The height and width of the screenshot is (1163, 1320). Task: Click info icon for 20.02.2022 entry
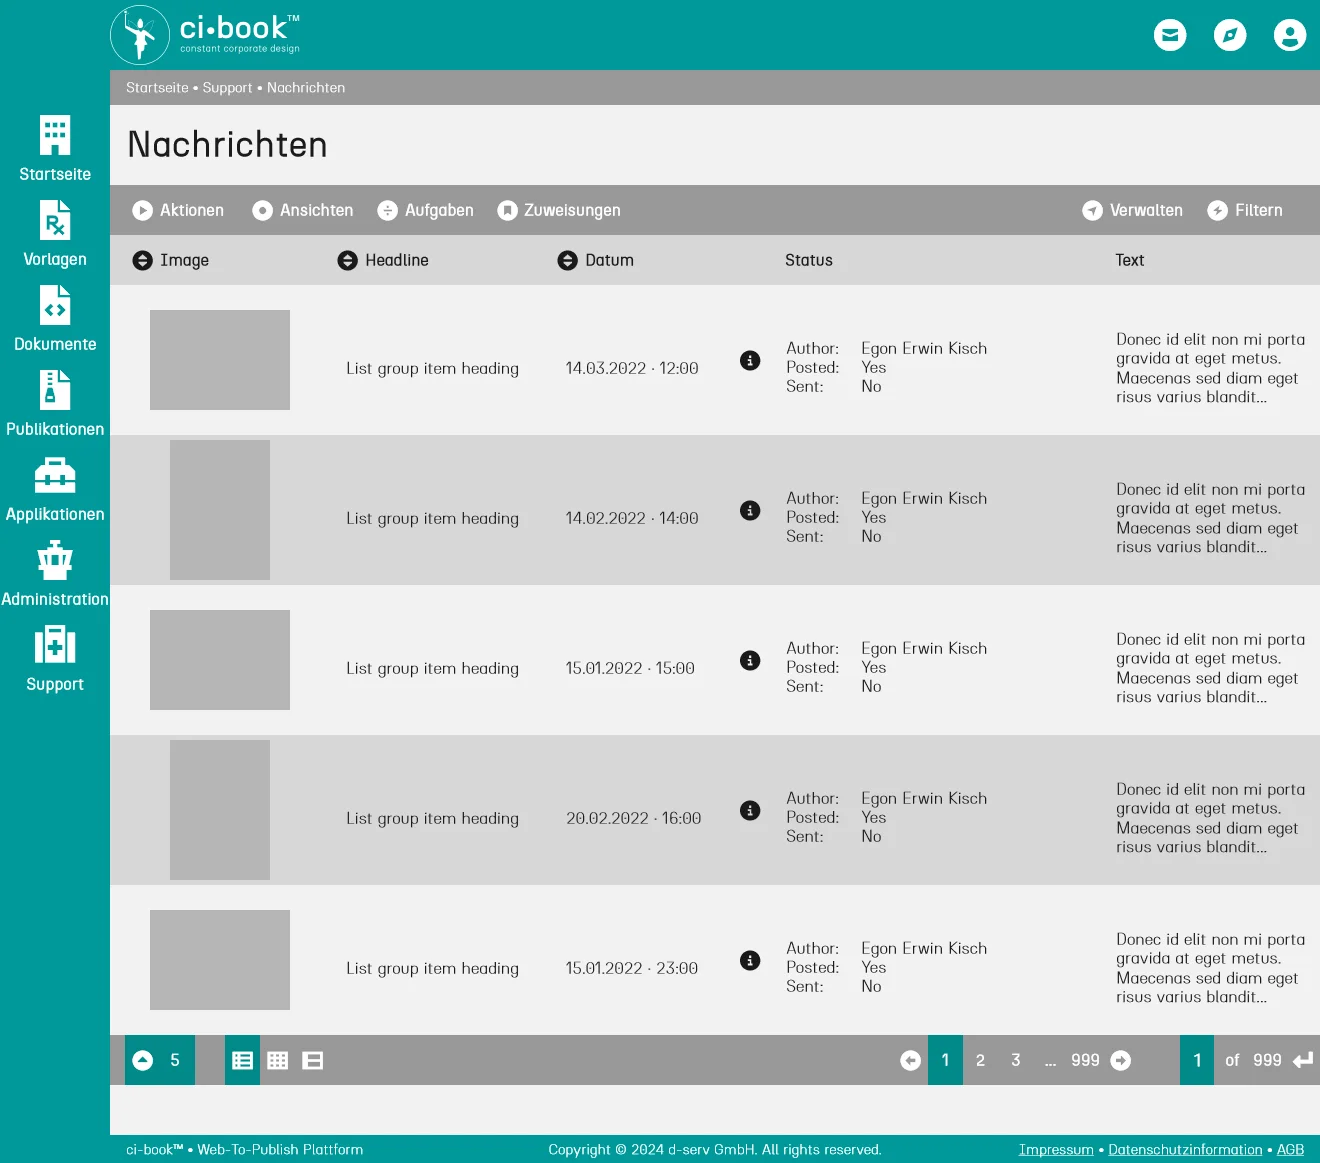tap(750, 810)
